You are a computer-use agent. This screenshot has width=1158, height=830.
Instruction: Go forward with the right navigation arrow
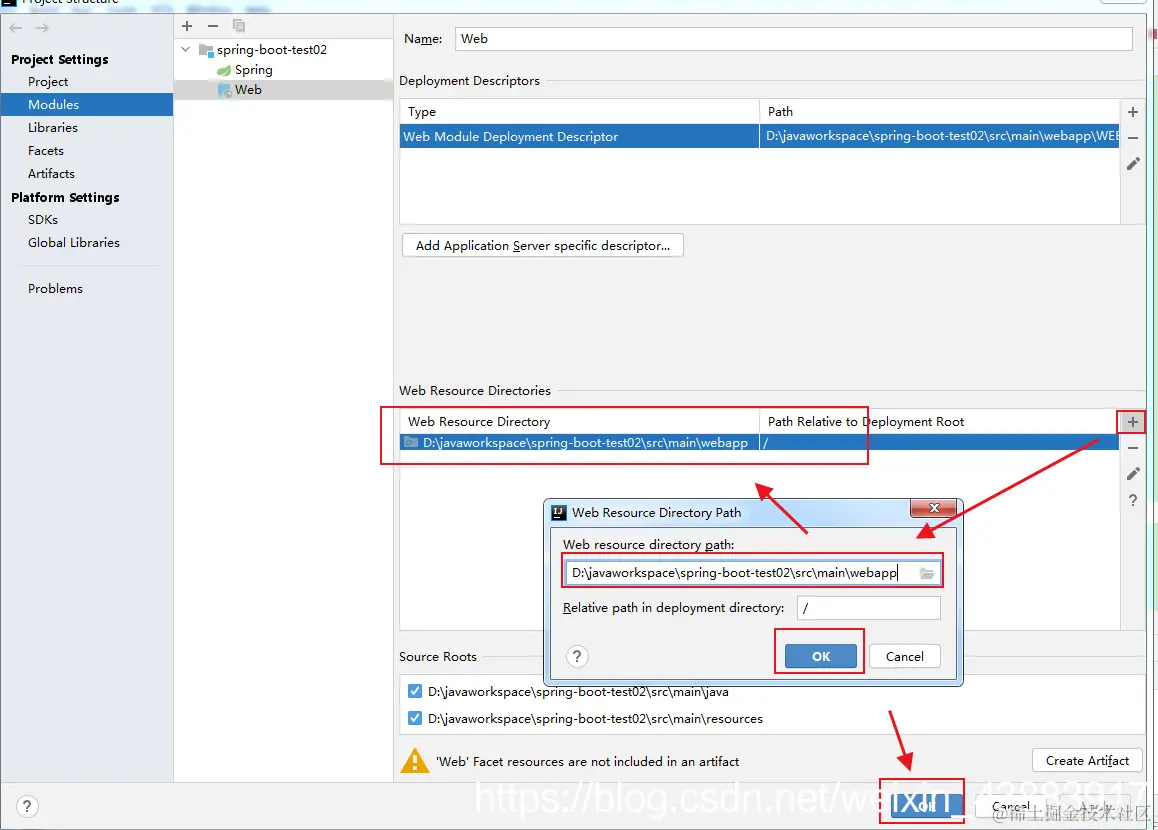[x=42, y=28]
